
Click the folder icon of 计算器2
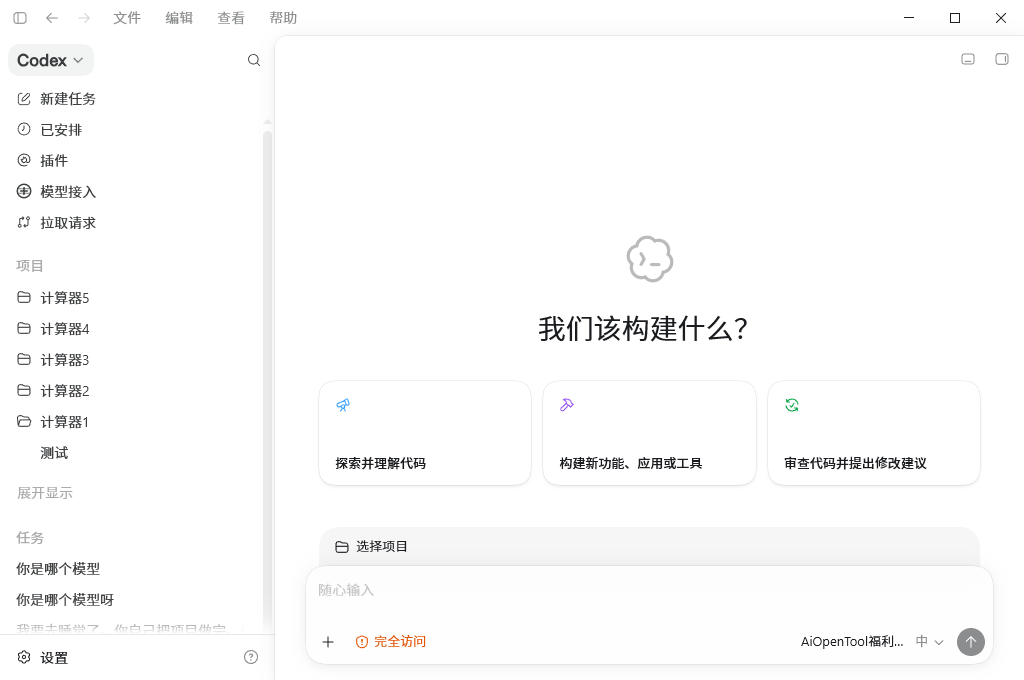[x=24, y=390]
